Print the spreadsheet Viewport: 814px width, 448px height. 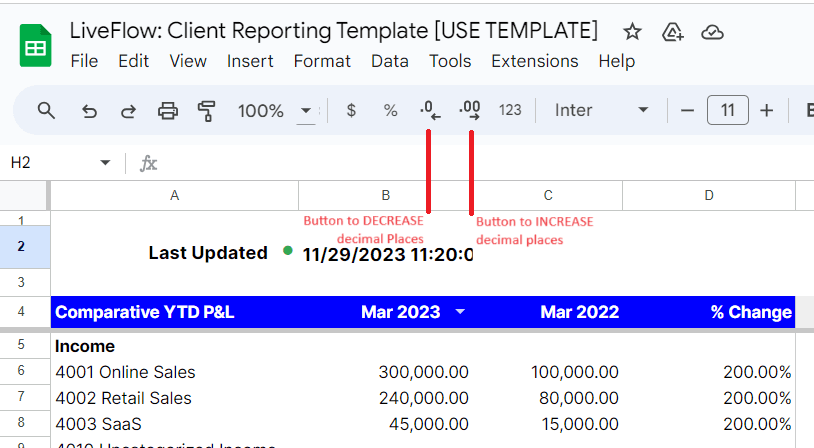168,111
